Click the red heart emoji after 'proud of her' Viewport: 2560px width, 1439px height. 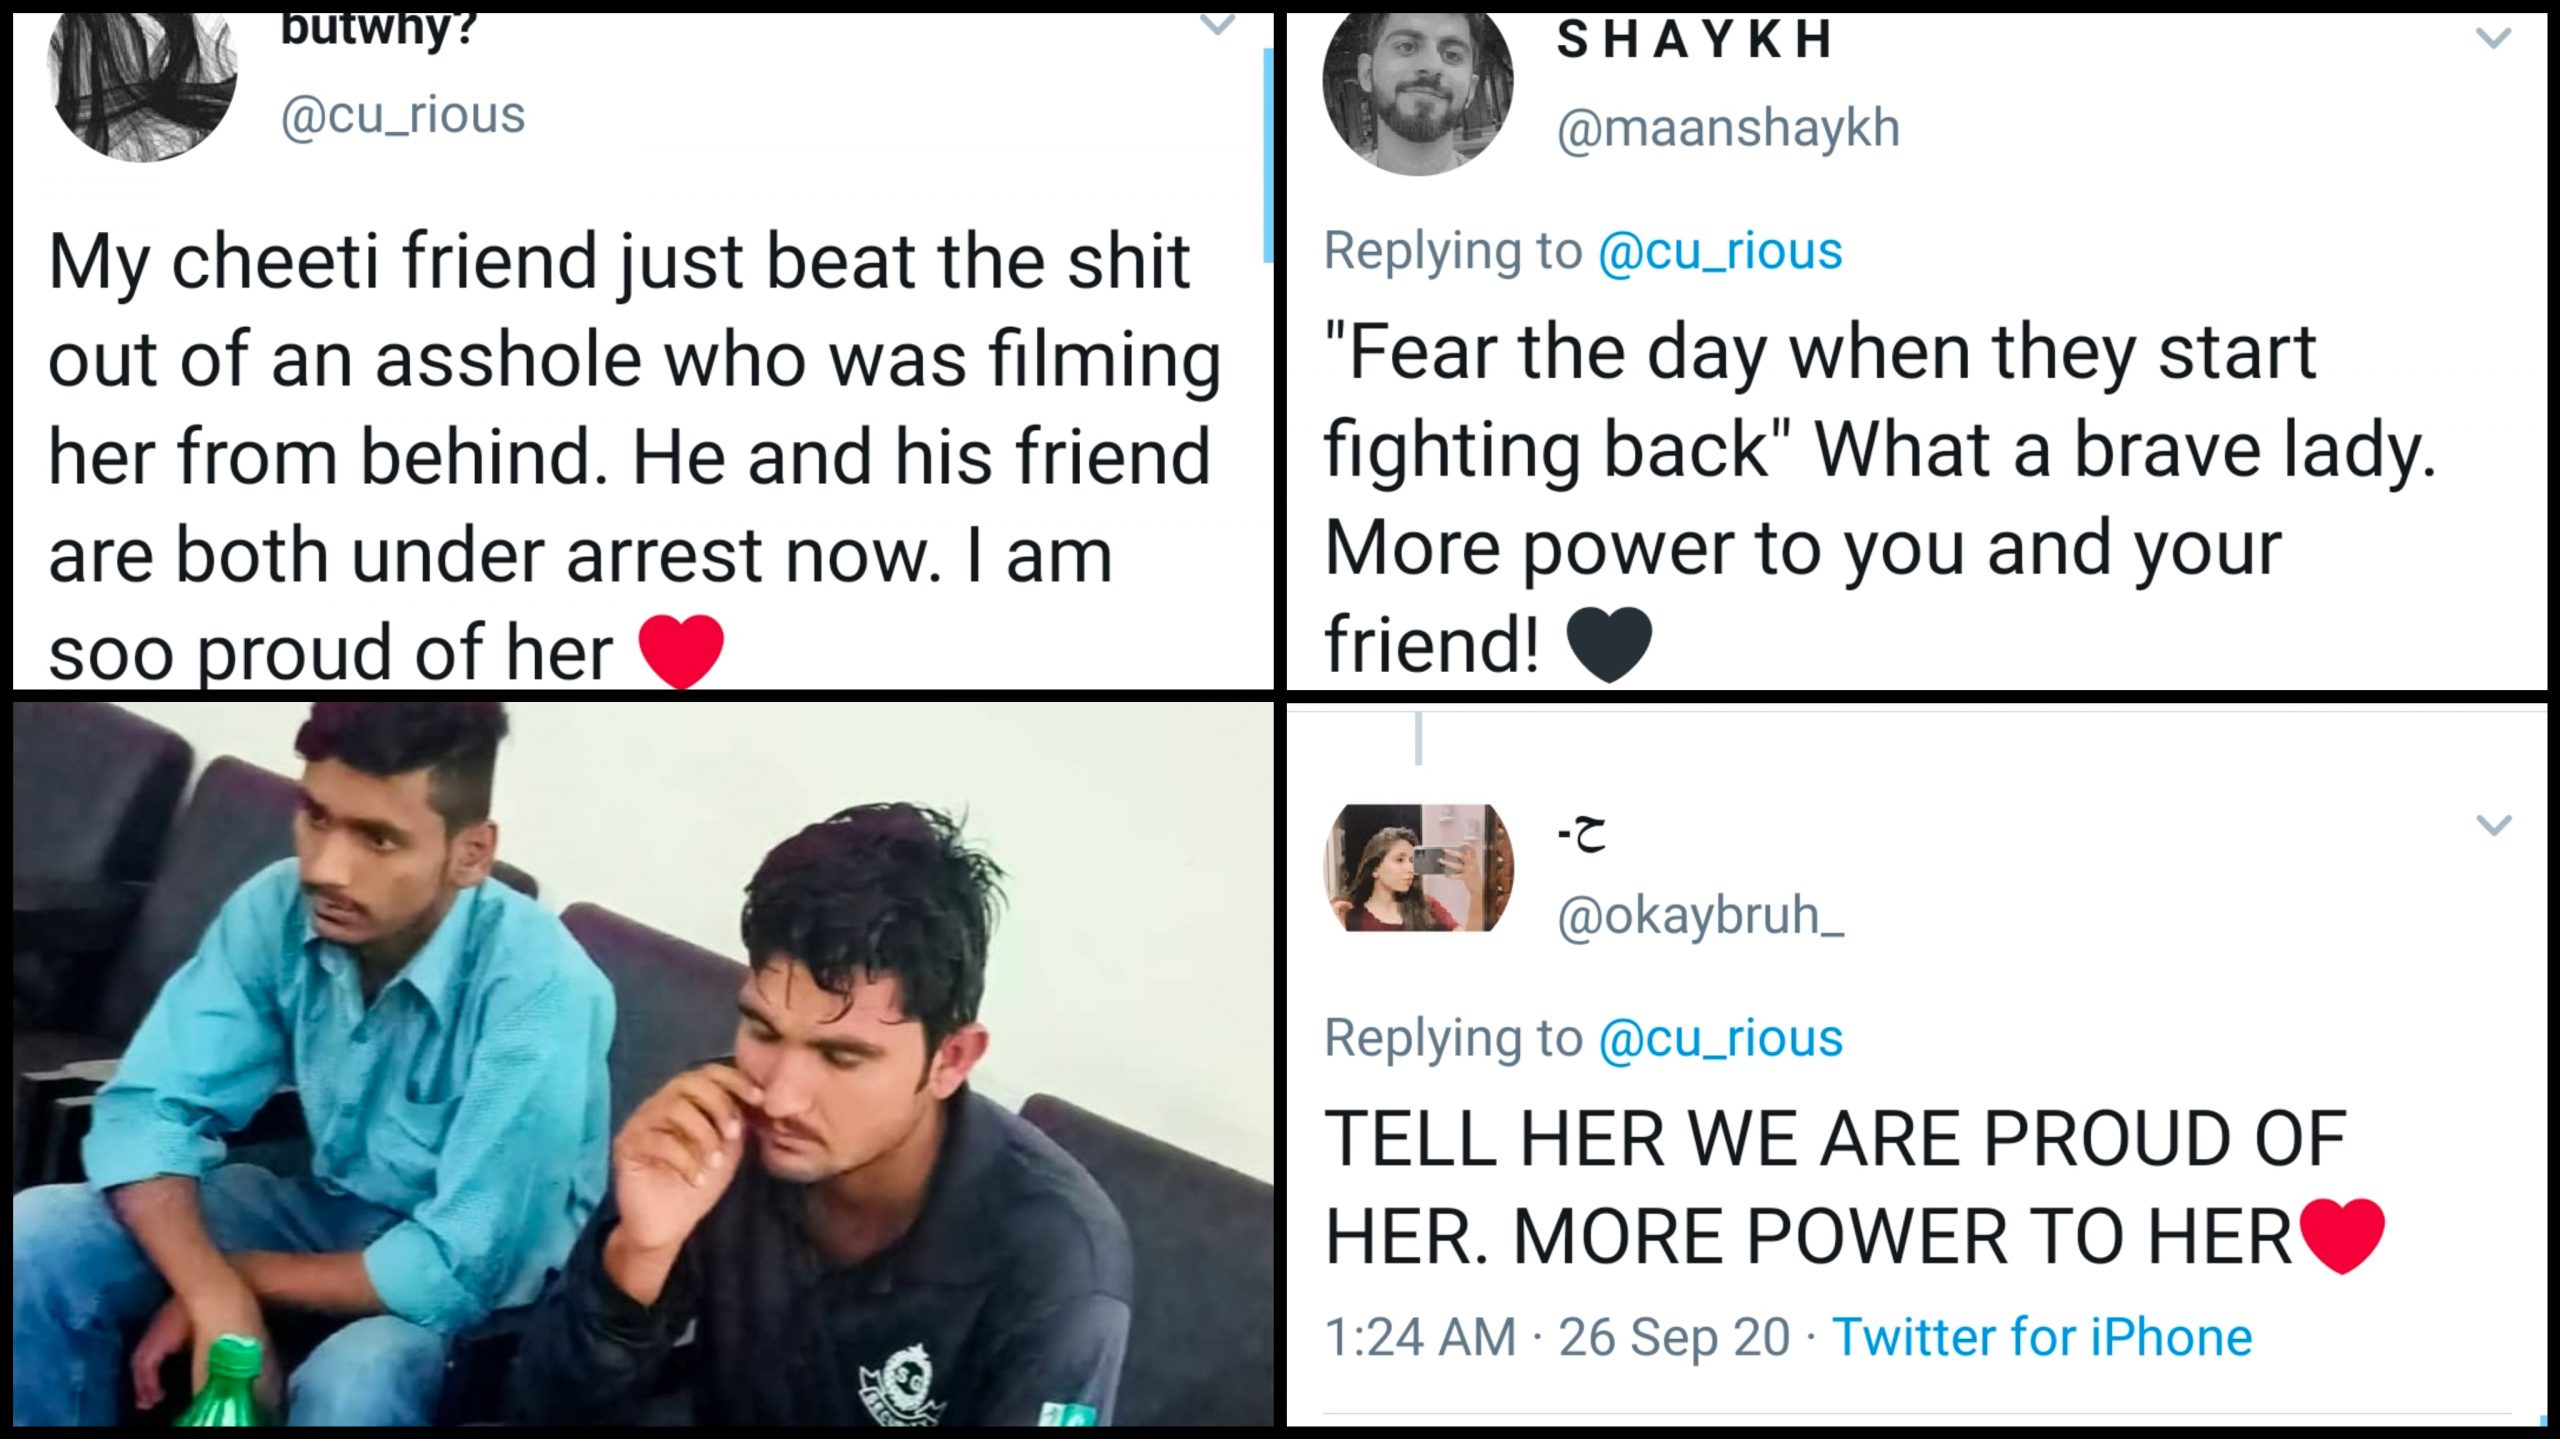coord(681,651)
